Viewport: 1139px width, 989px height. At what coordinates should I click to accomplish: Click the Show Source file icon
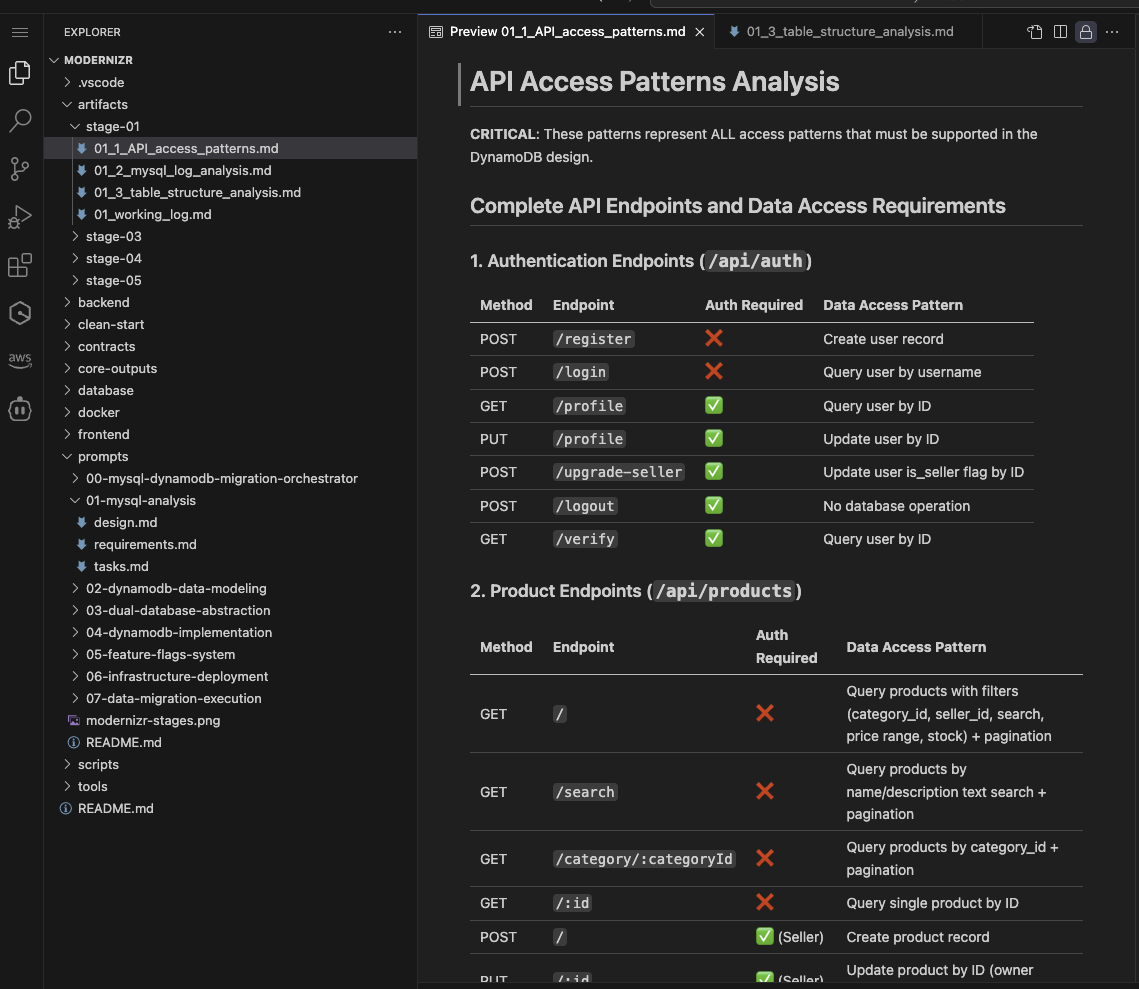coord(1035,32)
